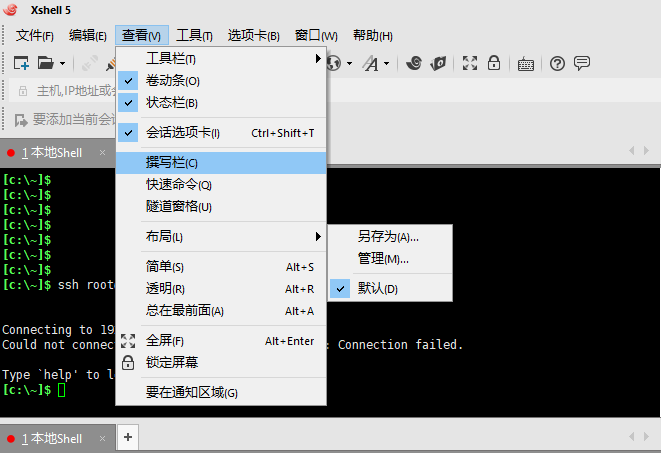Choose 透明(R) transparent mode
The height and width of the screenshot is (453, 661).
click(221, 289)
